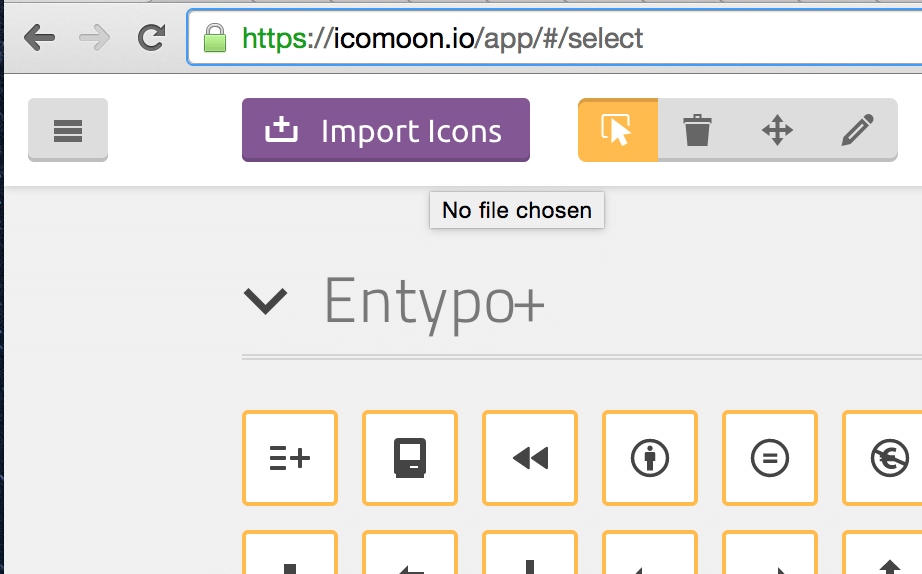Viewport: 922px width, 574px height.
Task: Open the hamburger main menu
Action: pyautogui.click(x=68, y=130)
